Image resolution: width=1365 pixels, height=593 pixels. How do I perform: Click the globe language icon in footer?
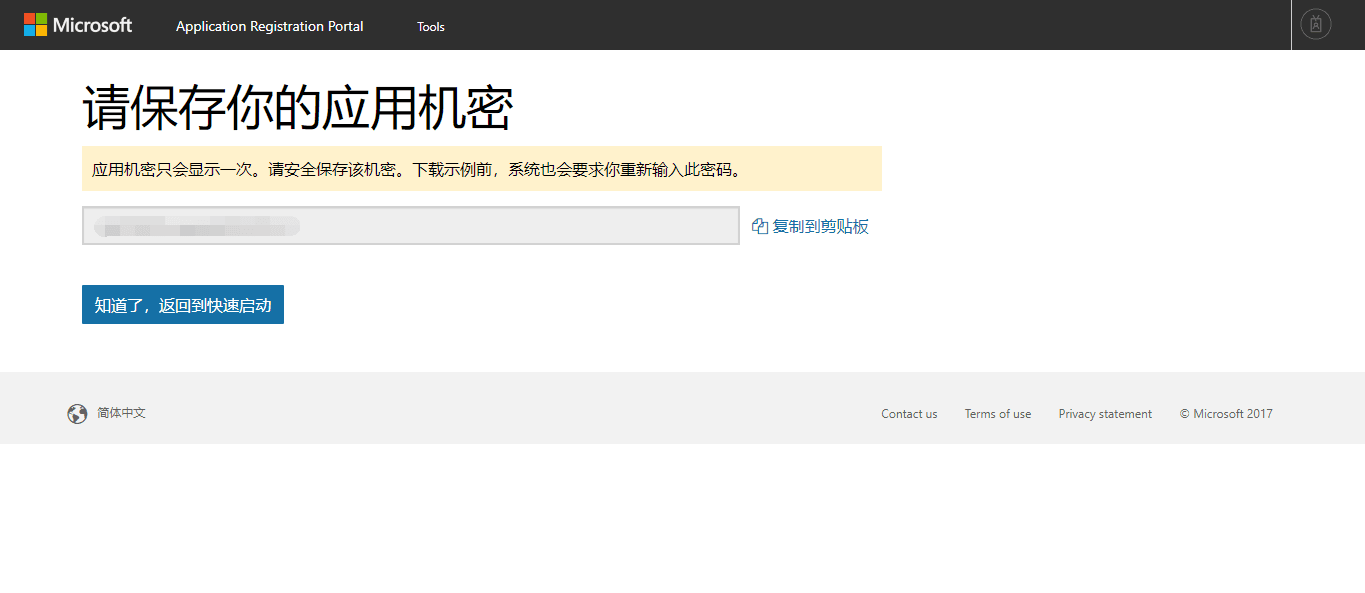(x=77, y=414)
